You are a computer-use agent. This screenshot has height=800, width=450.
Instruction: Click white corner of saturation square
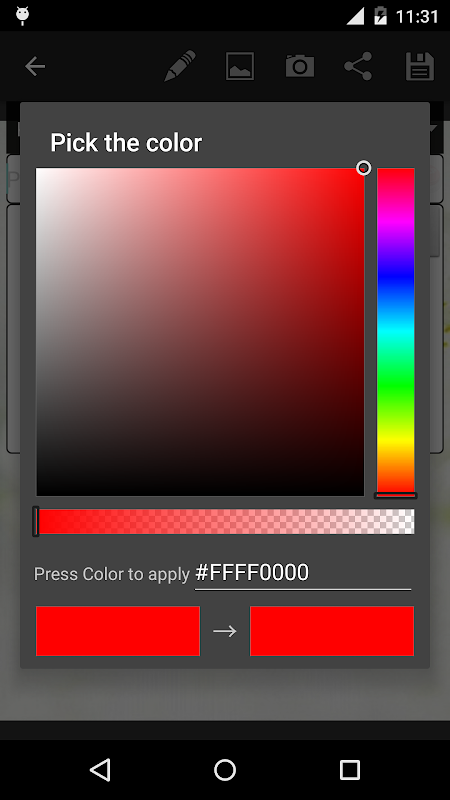[x=40, y=172]
